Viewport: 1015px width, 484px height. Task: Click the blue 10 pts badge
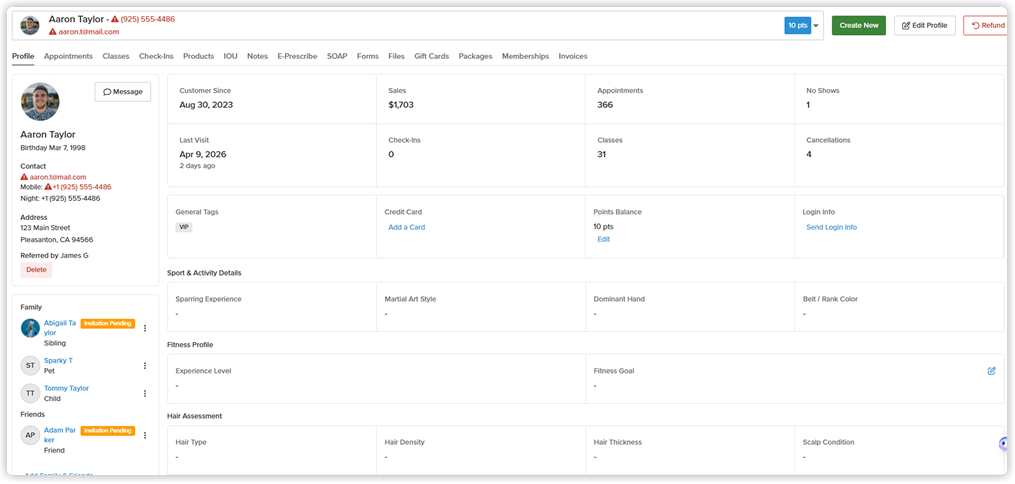[798, 26]
